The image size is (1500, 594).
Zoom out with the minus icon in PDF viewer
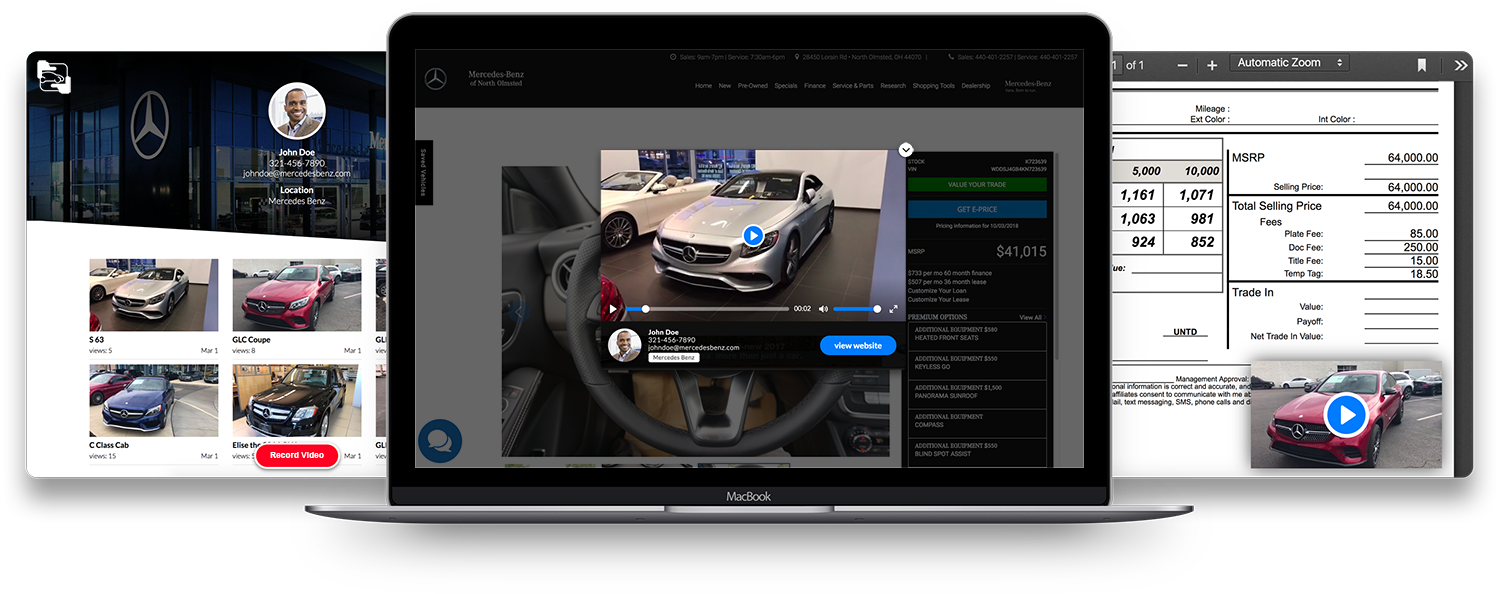[1181, 64]
